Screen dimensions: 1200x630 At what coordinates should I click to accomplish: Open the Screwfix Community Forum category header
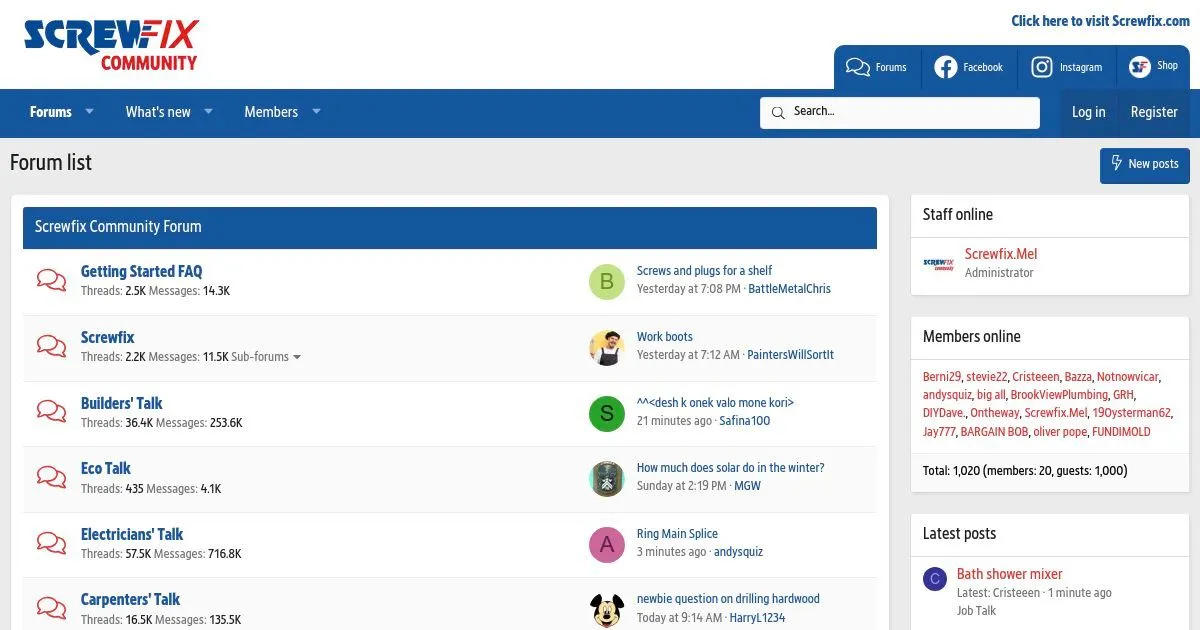(x=118, y=227)
